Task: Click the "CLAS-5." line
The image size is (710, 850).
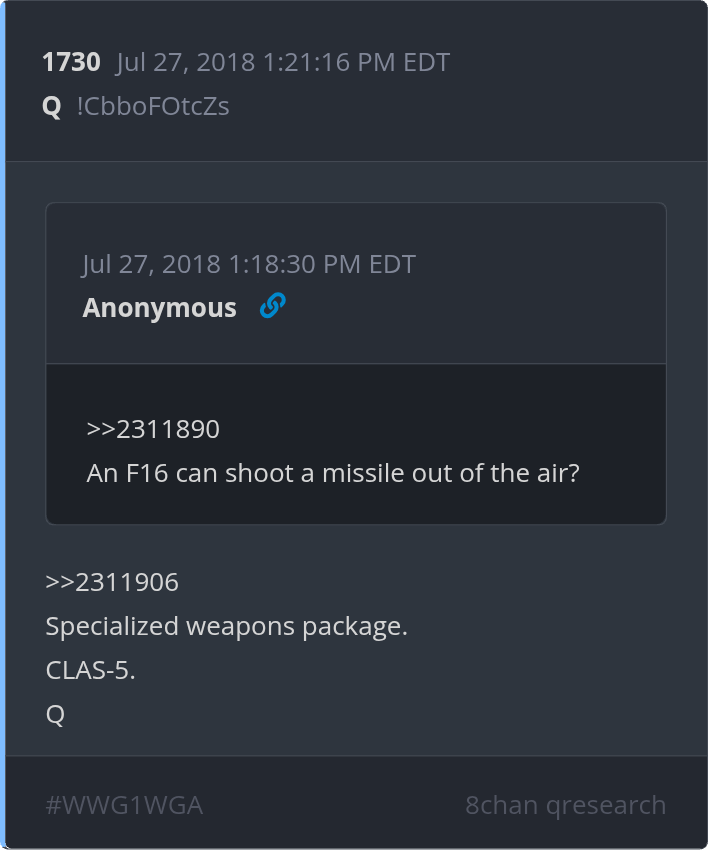Action: [91, 671]
